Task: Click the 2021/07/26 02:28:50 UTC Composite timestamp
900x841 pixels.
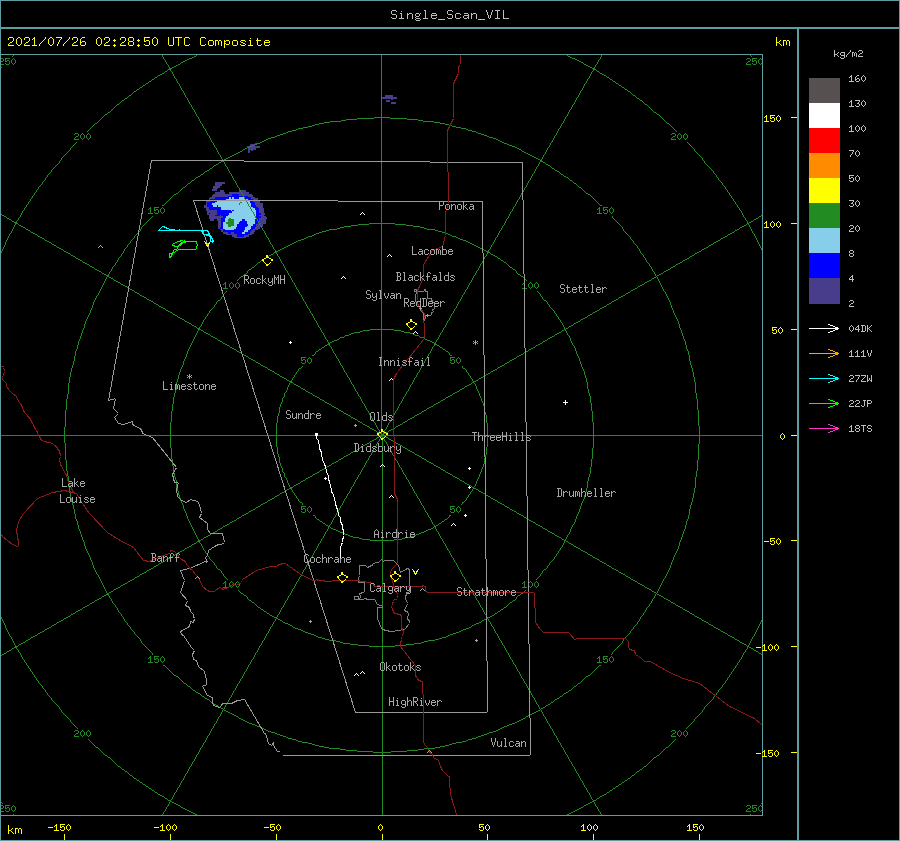Action: 138,42
